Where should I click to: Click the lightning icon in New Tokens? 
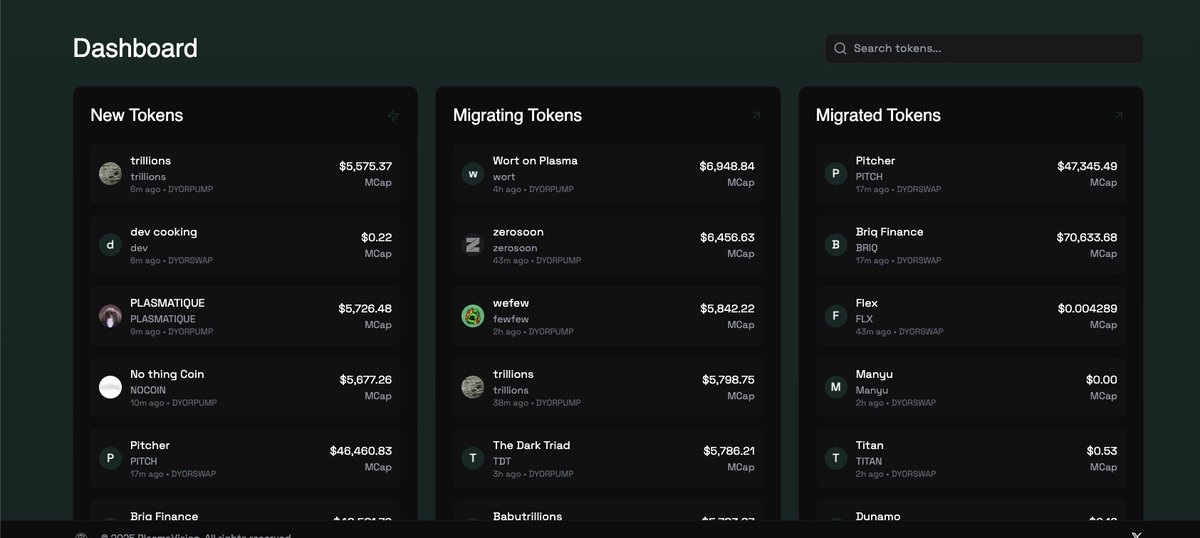point(393,115)
